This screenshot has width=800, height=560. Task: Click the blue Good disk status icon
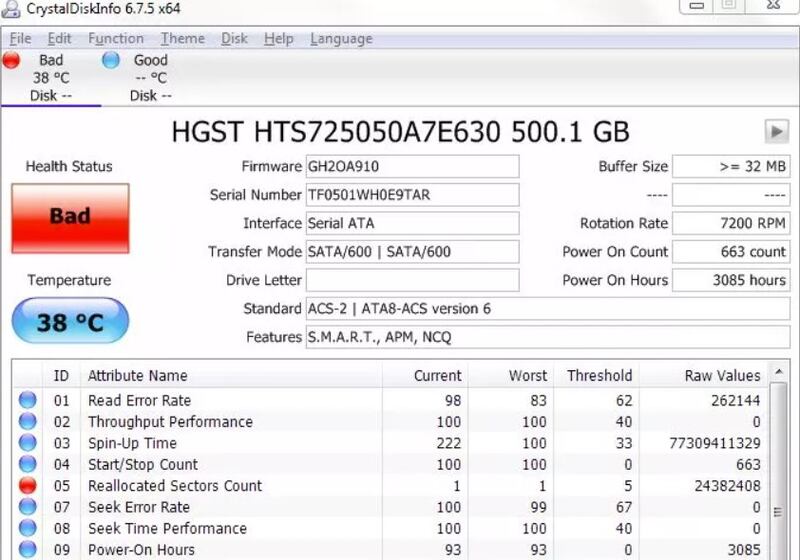point(111,60)
